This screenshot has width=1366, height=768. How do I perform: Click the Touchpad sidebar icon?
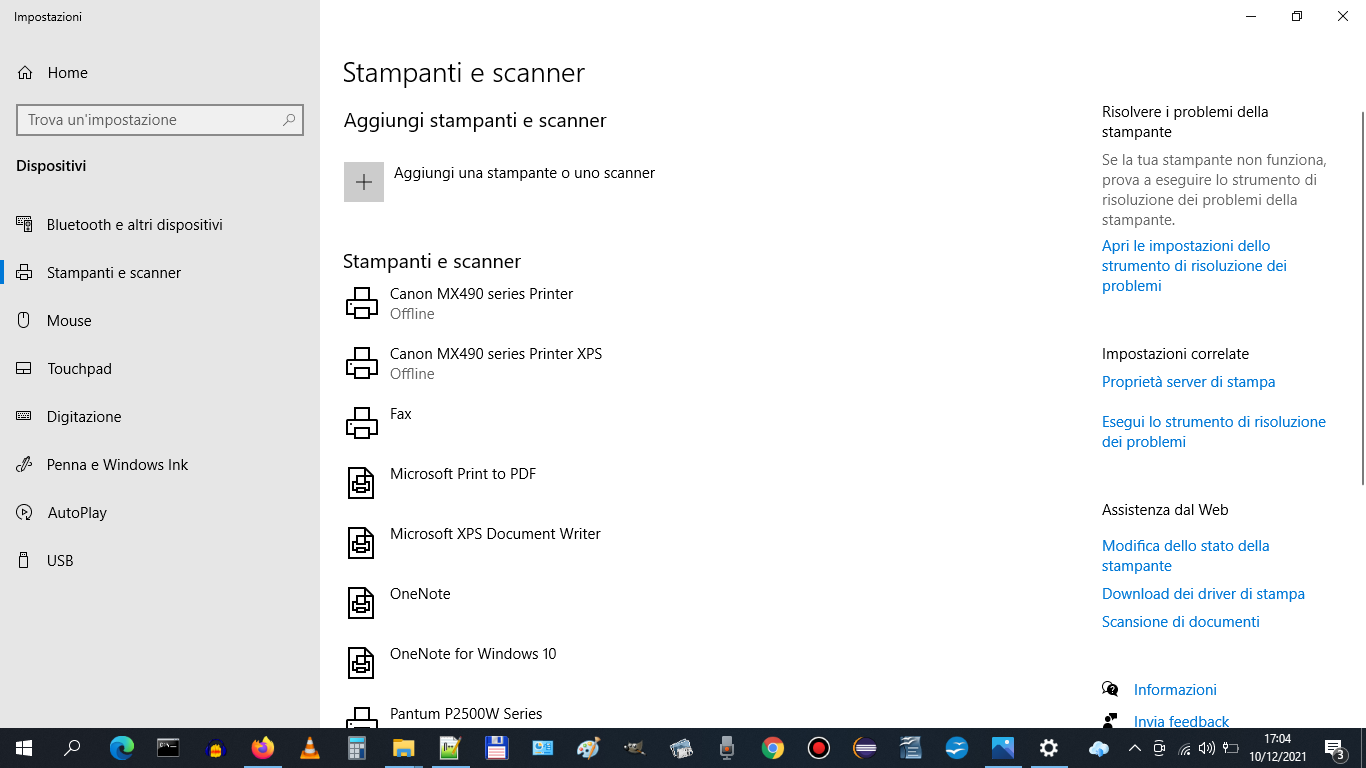(x=24, y=369)
